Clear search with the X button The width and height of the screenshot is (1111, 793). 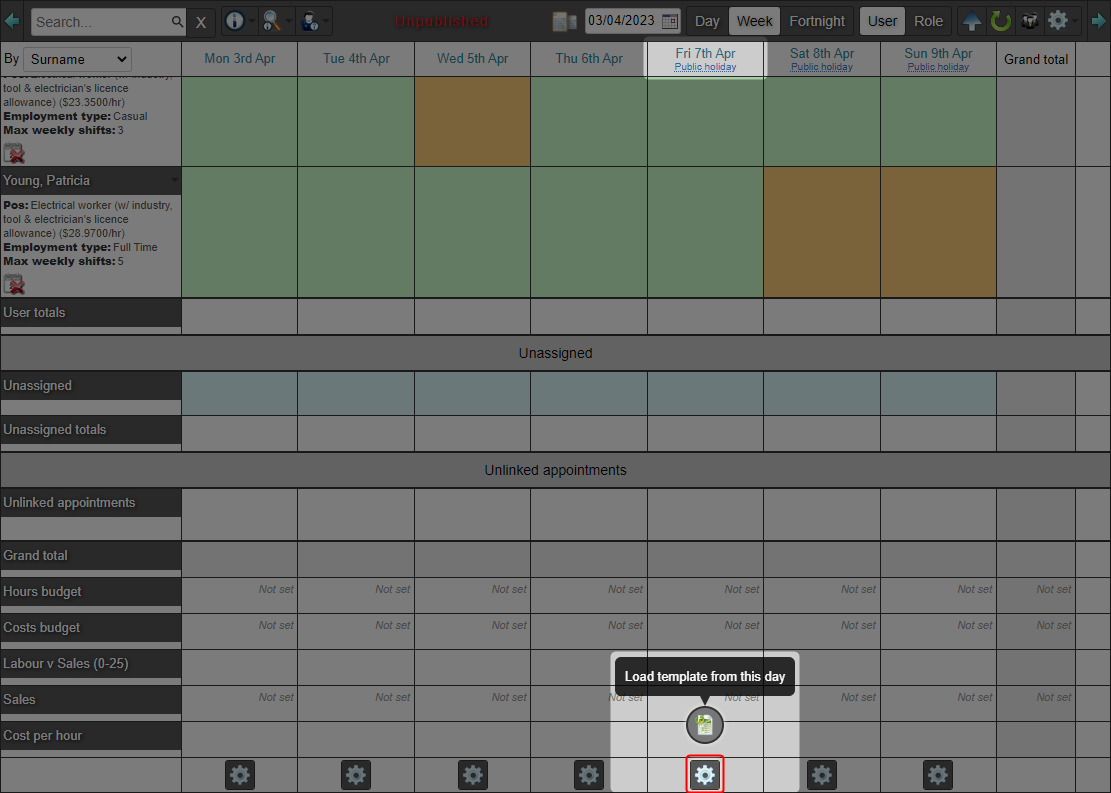click(x=201, y=22)
